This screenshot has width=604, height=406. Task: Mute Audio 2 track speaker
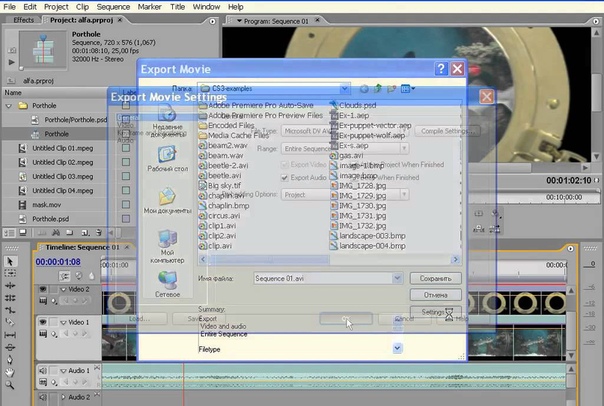[42, 397]
